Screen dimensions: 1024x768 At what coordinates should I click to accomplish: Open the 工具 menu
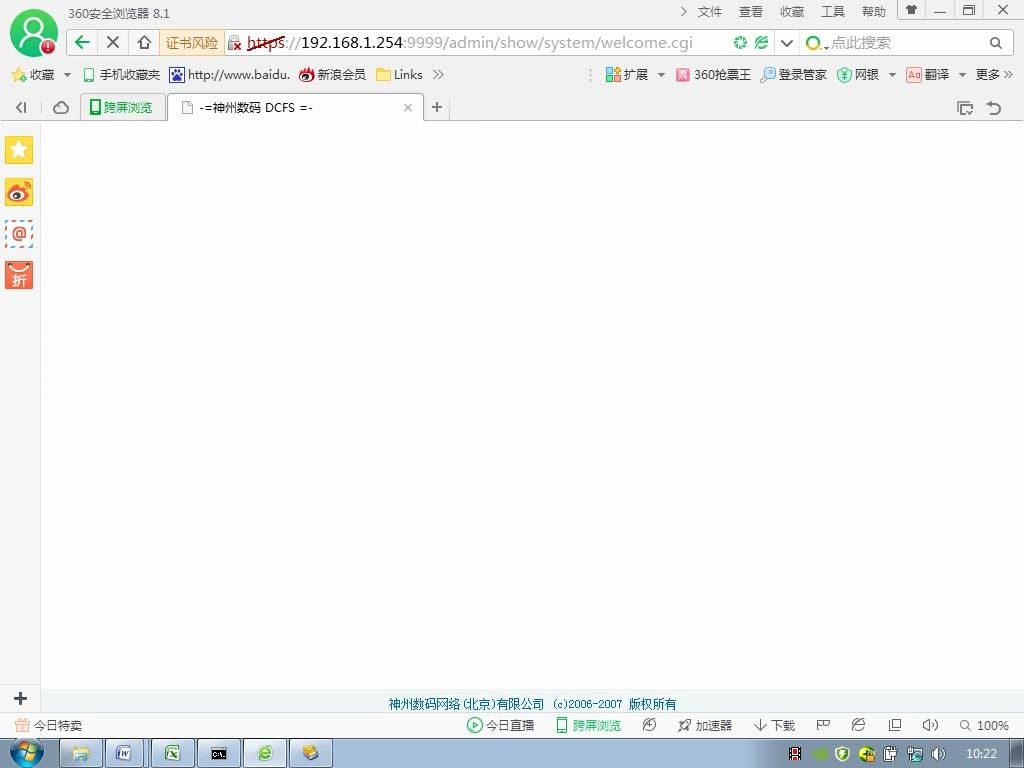(833, 12)
